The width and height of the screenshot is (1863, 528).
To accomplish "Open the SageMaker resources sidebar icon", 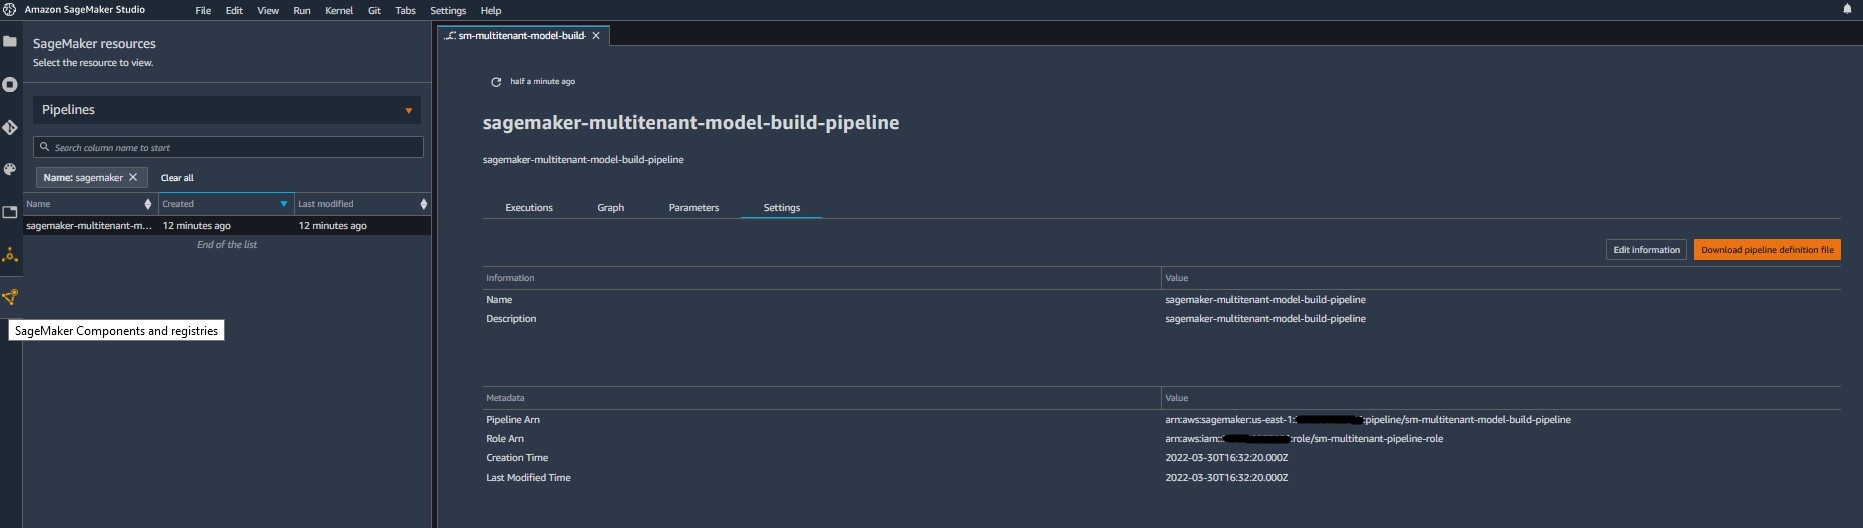I will click(10, 255).
